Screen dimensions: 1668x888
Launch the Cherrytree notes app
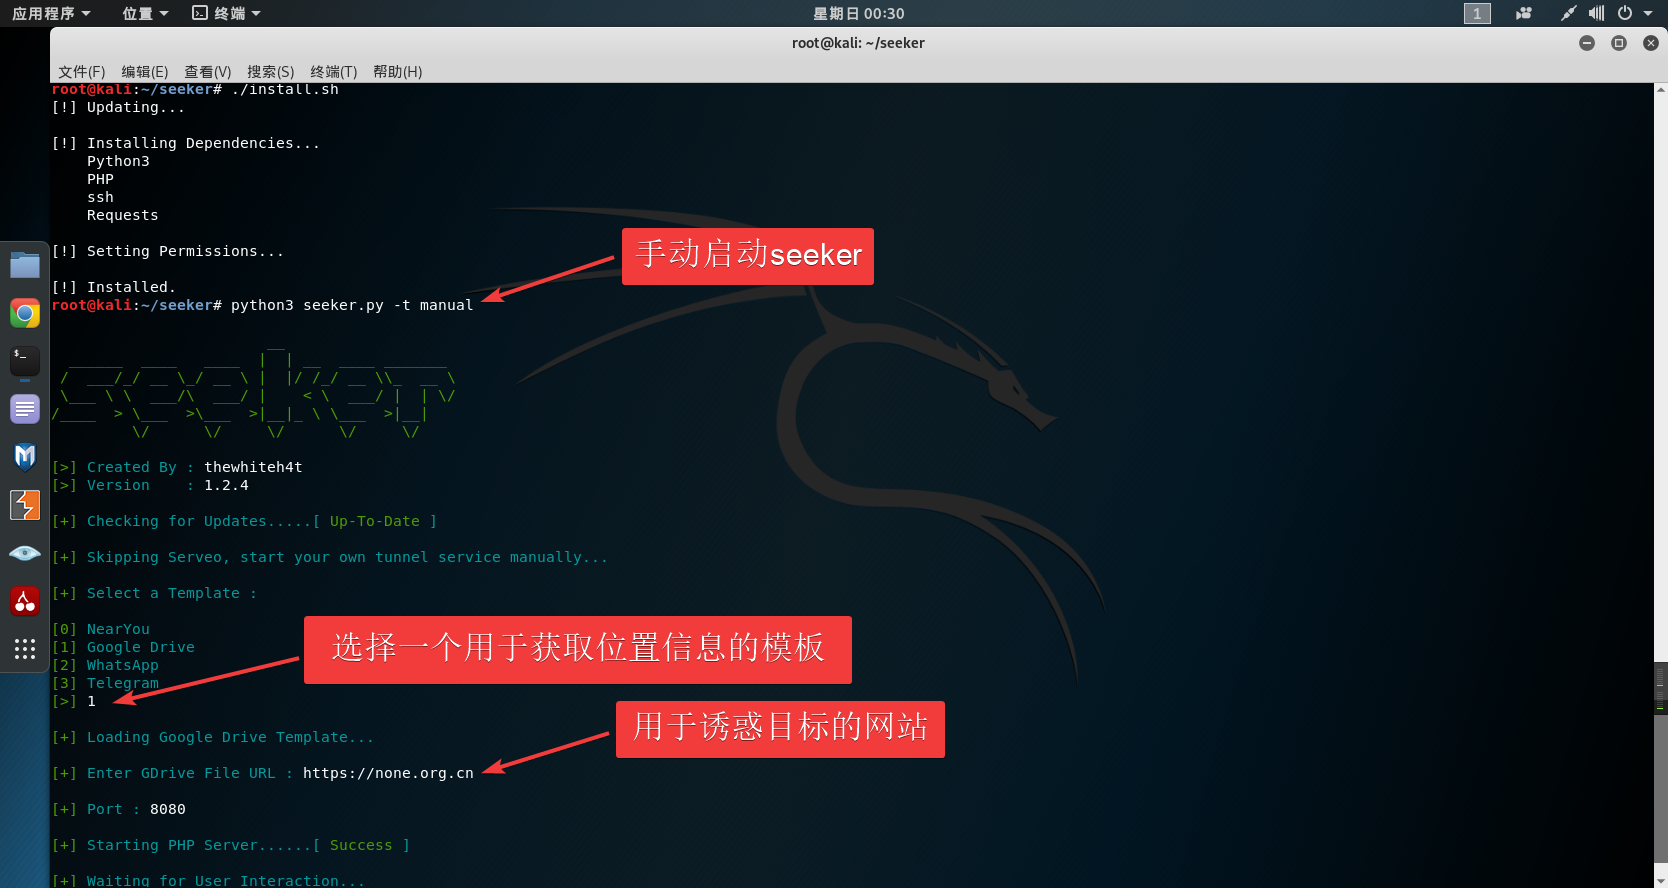(x=25, y=601)
